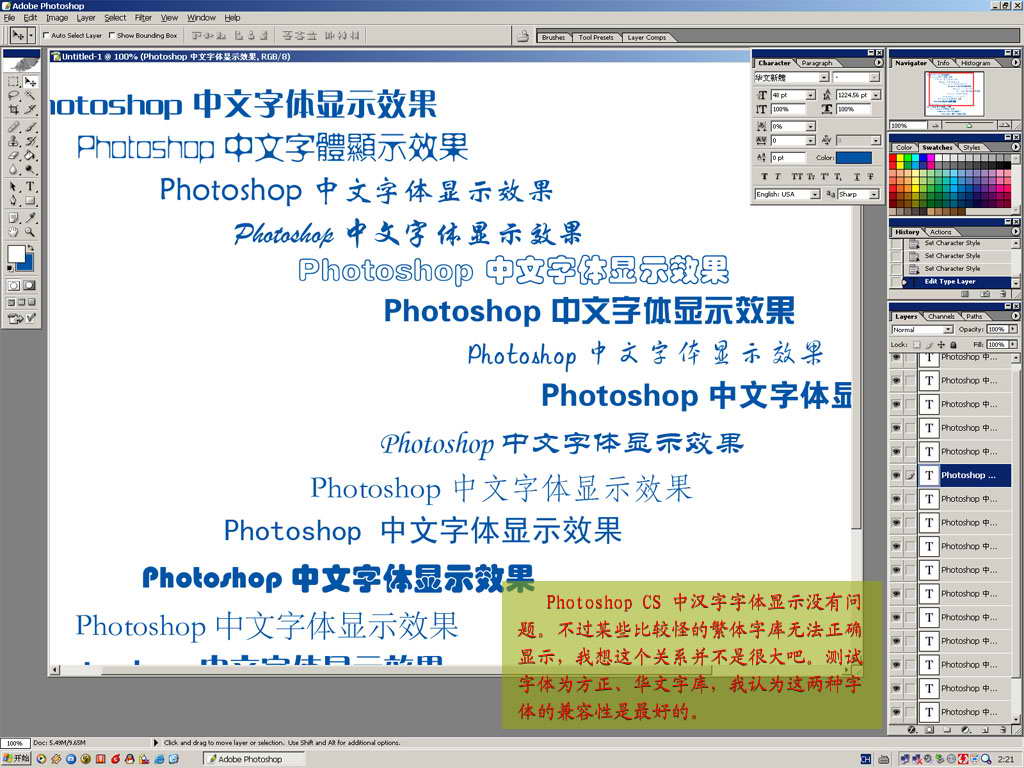This screenshot has width=1024, height=768.
Task: Toggle eye of topmost visible layer
Action: pos(896,358)
